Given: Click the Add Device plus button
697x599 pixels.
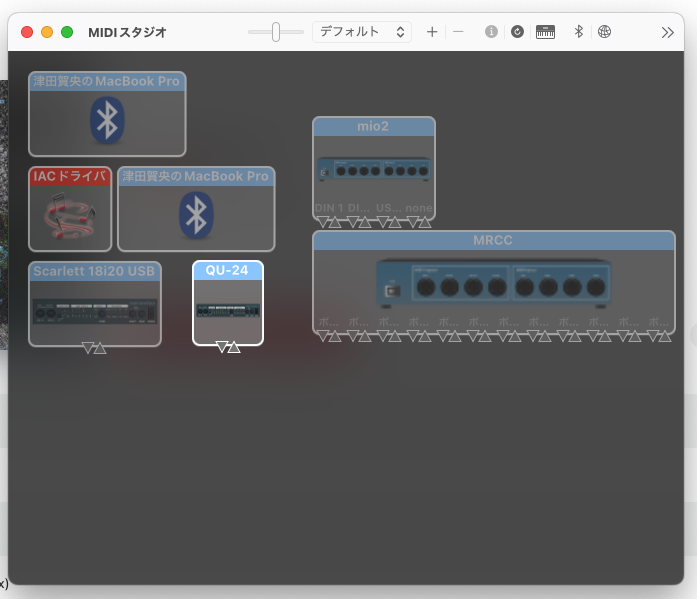Looking at the screenshot, I should coord(432,32).
